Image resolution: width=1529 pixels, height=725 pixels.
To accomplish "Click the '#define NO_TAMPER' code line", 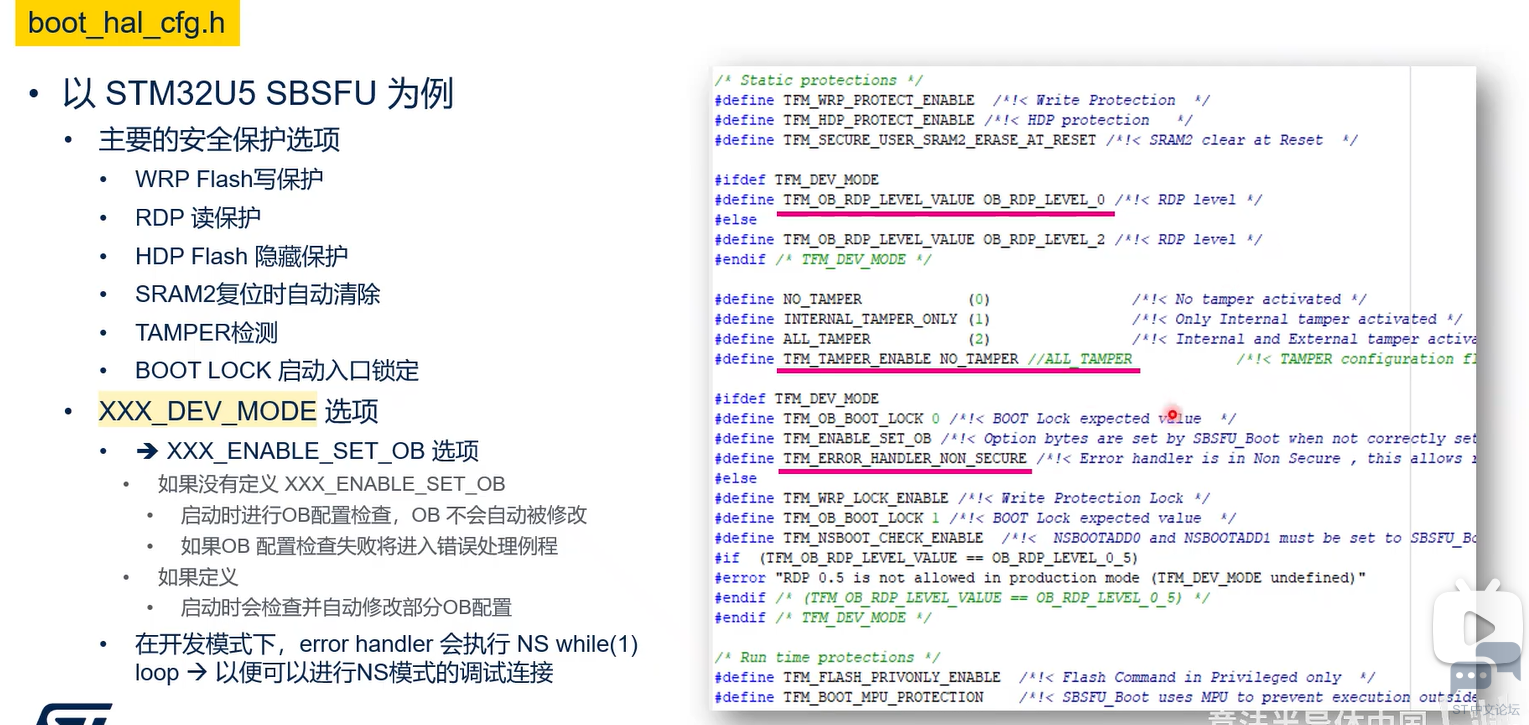I will (x=1041, y=299).
